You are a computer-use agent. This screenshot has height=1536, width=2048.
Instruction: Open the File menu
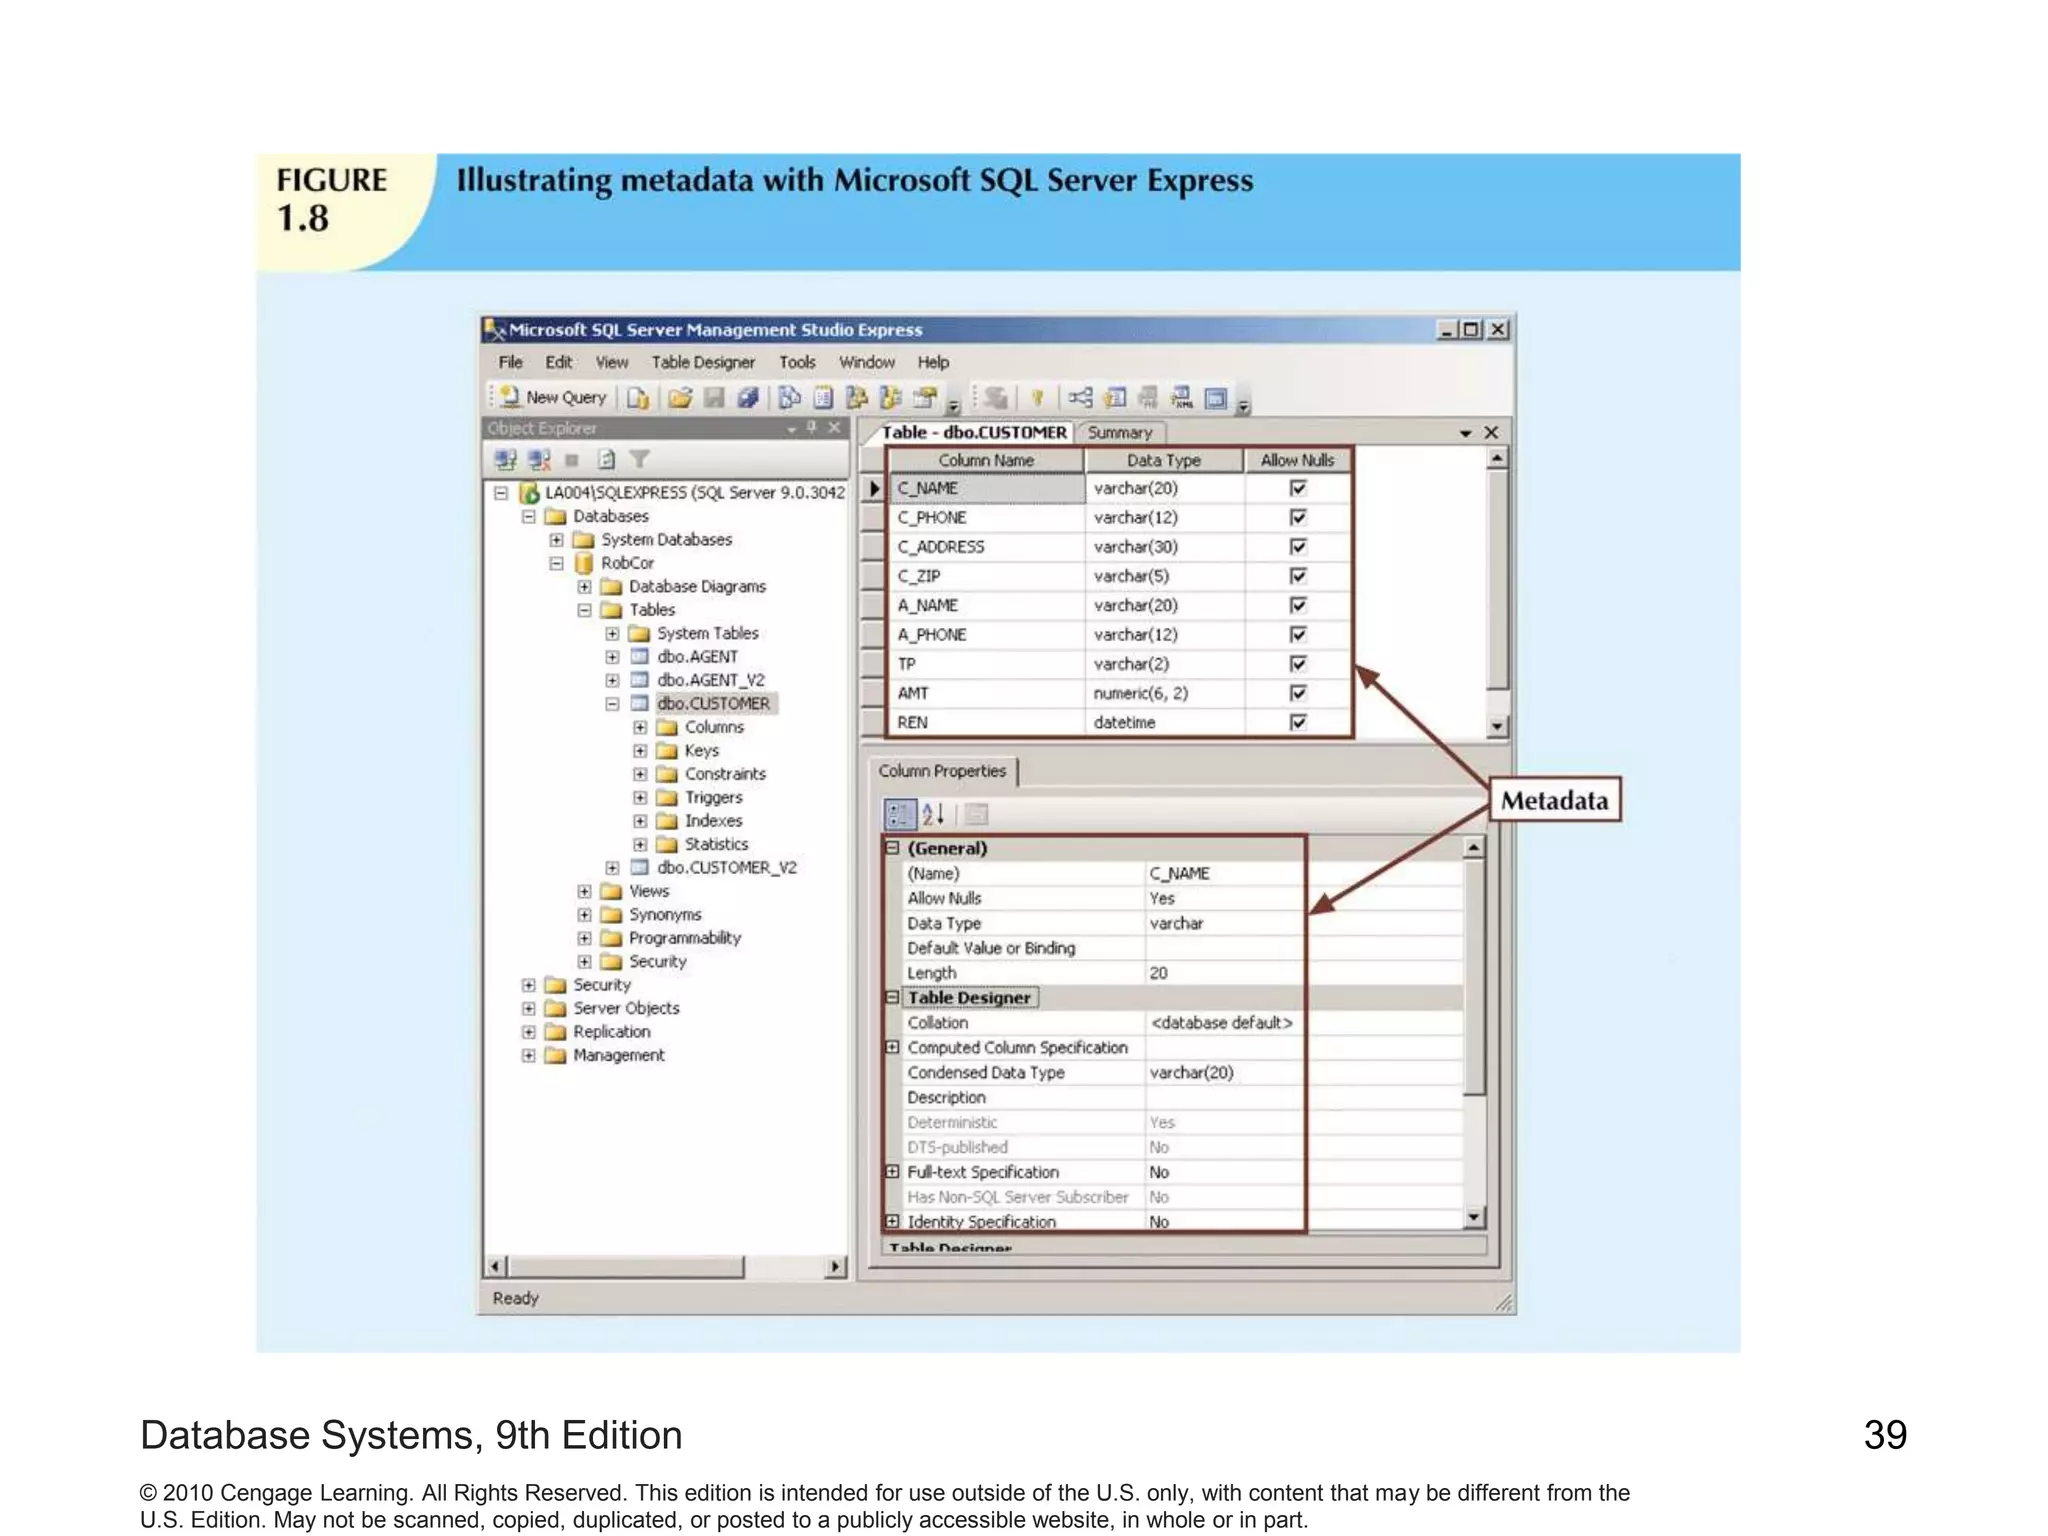click(510, 362)
